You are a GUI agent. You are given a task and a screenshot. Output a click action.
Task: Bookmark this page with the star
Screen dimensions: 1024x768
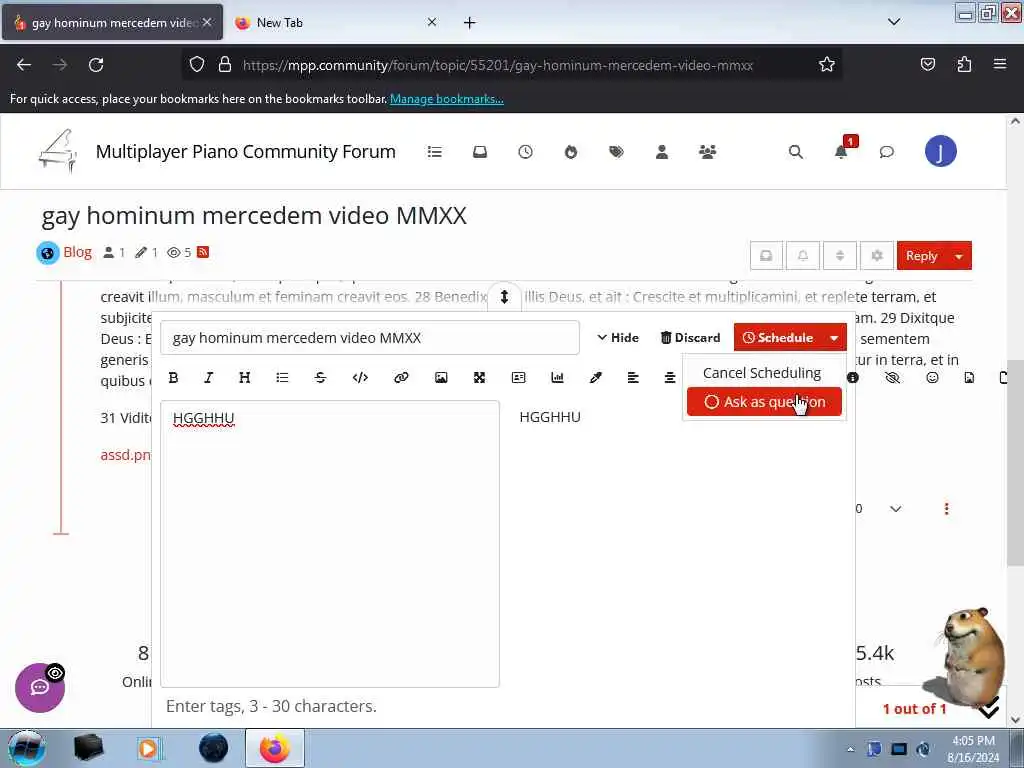tap(827, 65)
